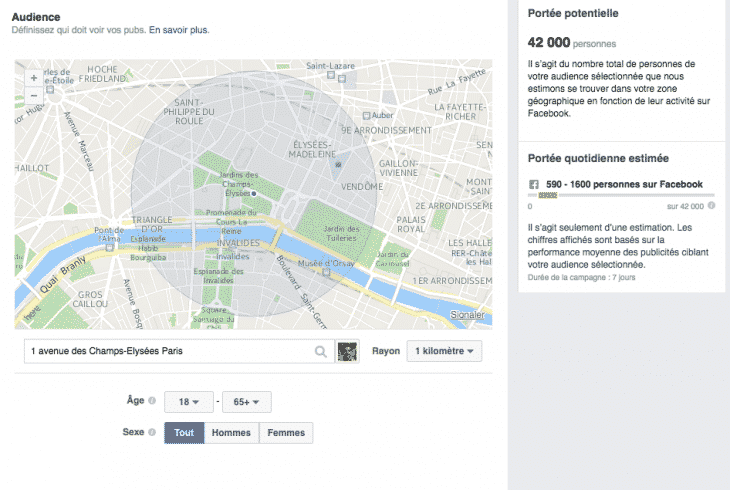The height and width of the screenshot is (490, 730).
Task: Click the 'Portée quotidienne estimée' heading
Action: point(598,158)
